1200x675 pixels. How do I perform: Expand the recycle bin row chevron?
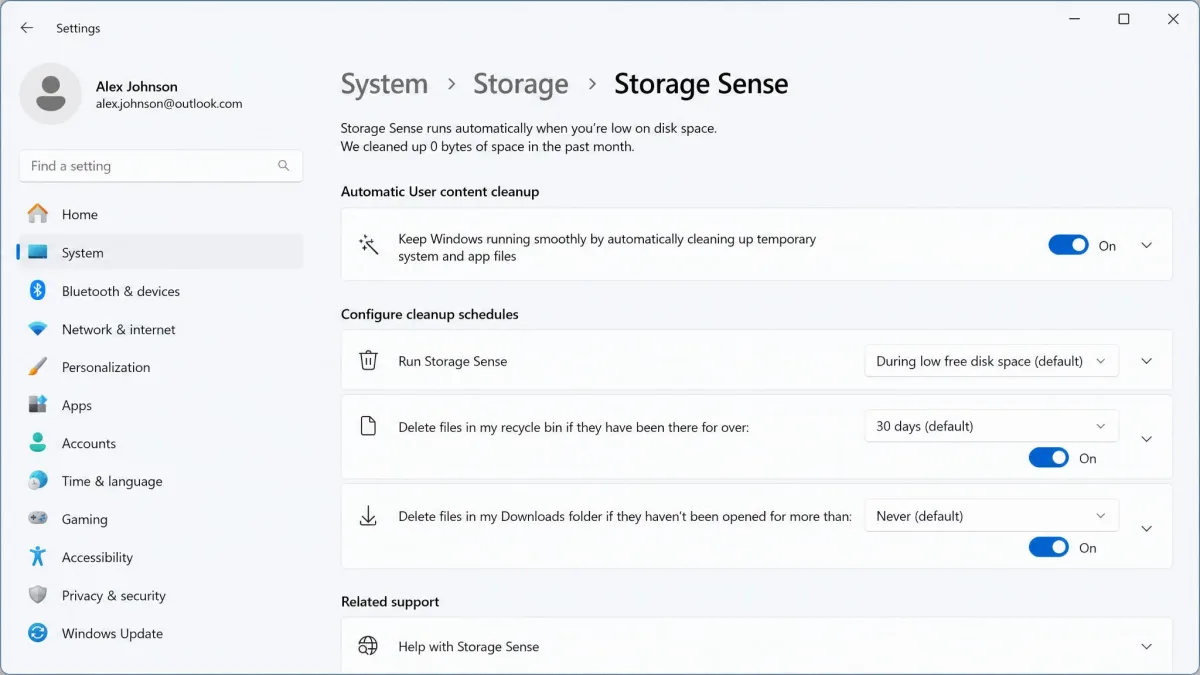(x=1147, y=439)
